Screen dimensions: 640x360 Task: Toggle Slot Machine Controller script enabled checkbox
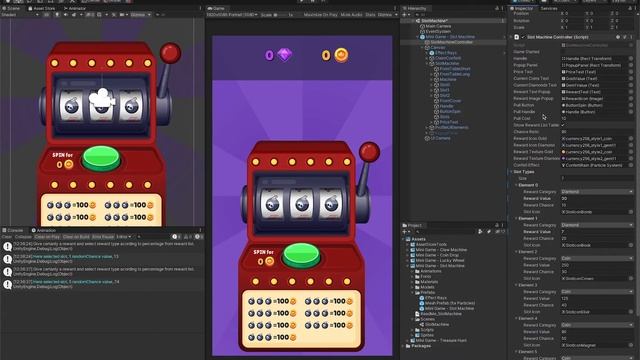point(523,37)
